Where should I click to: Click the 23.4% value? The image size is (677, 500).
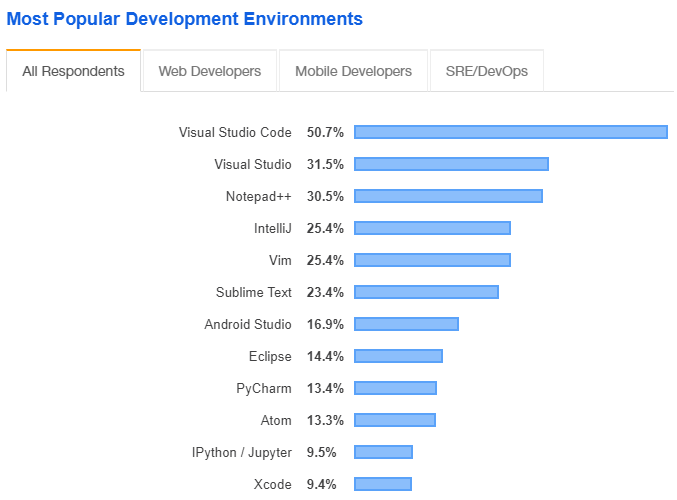pyautogui.click(x=325, y=292)
